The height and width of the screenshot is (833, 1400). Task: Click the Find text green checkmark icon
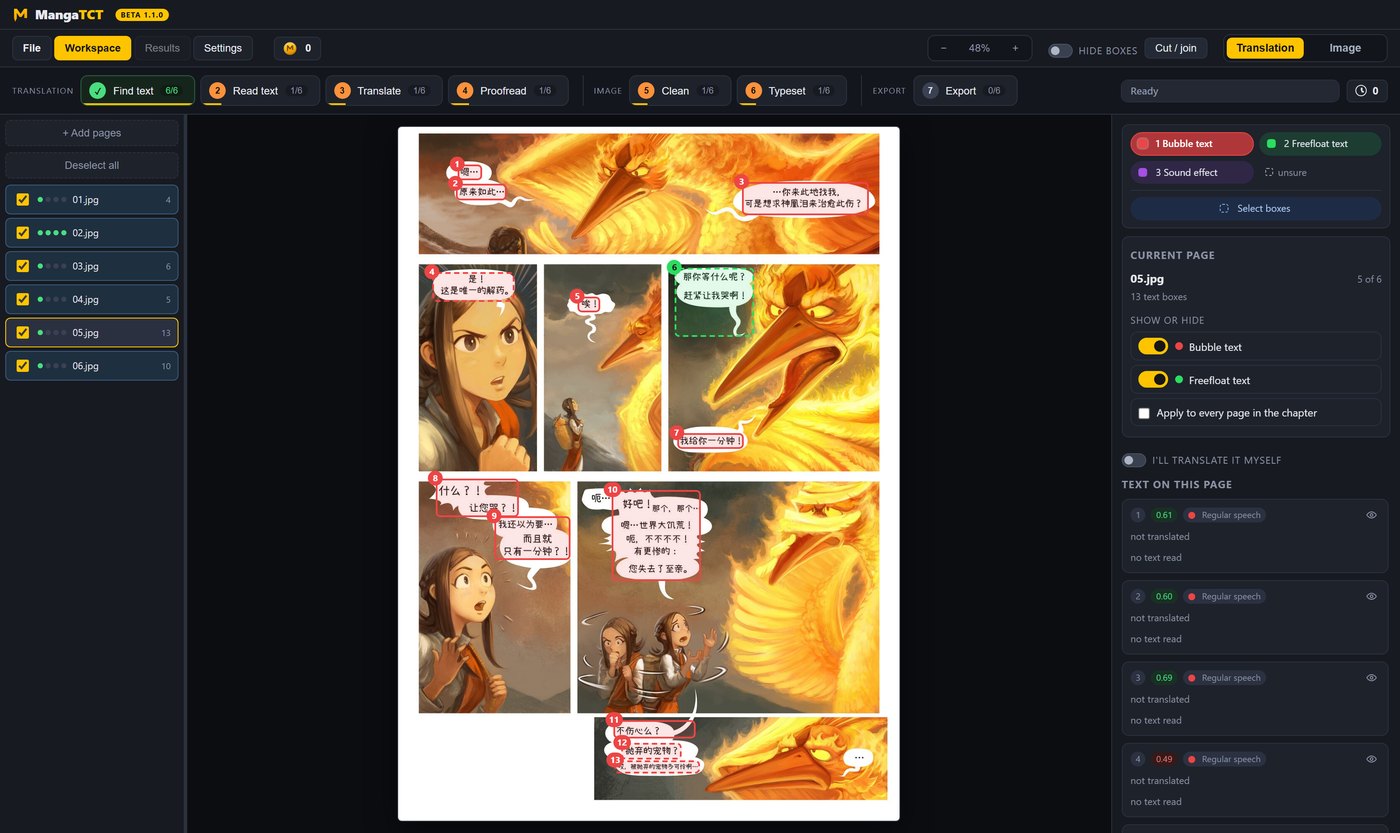(97, 91)
